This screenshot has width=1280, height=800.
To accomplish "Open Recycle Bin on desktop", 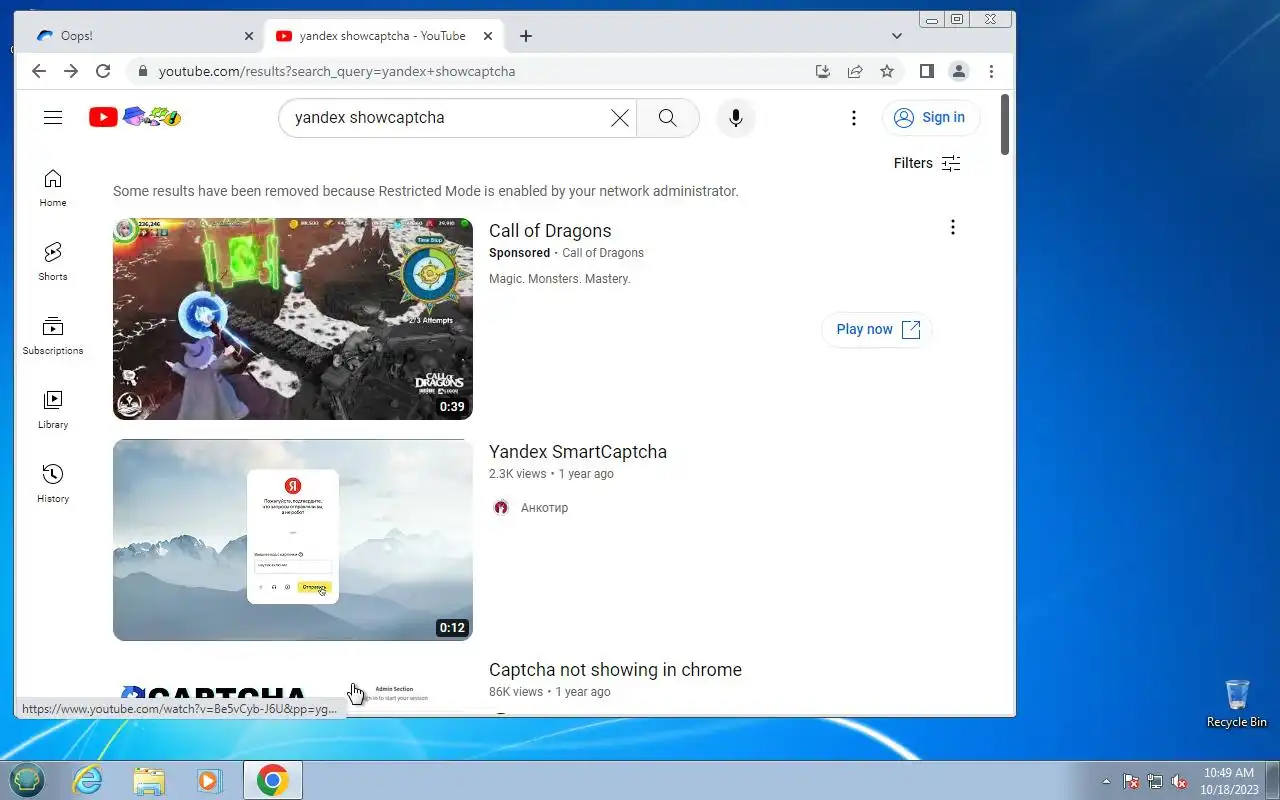I will 1237,704.
